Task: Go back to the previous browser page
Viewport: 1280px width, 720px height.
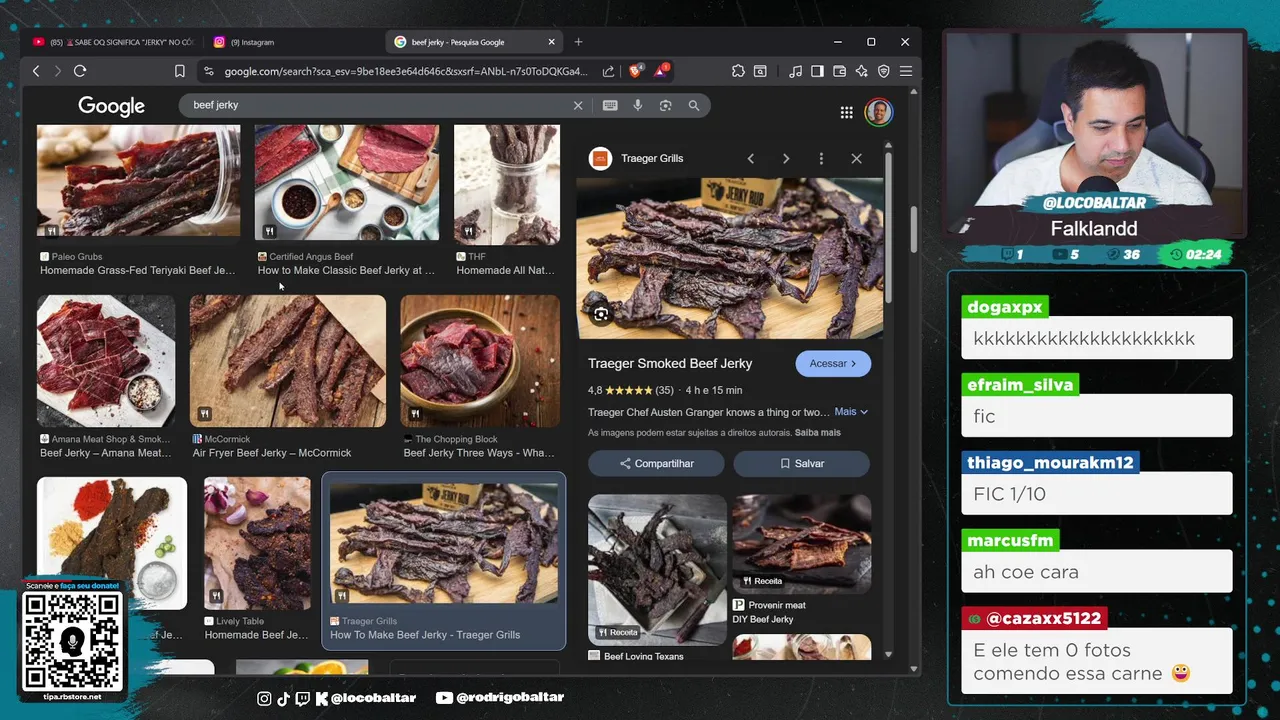Action: coord(36,71)
